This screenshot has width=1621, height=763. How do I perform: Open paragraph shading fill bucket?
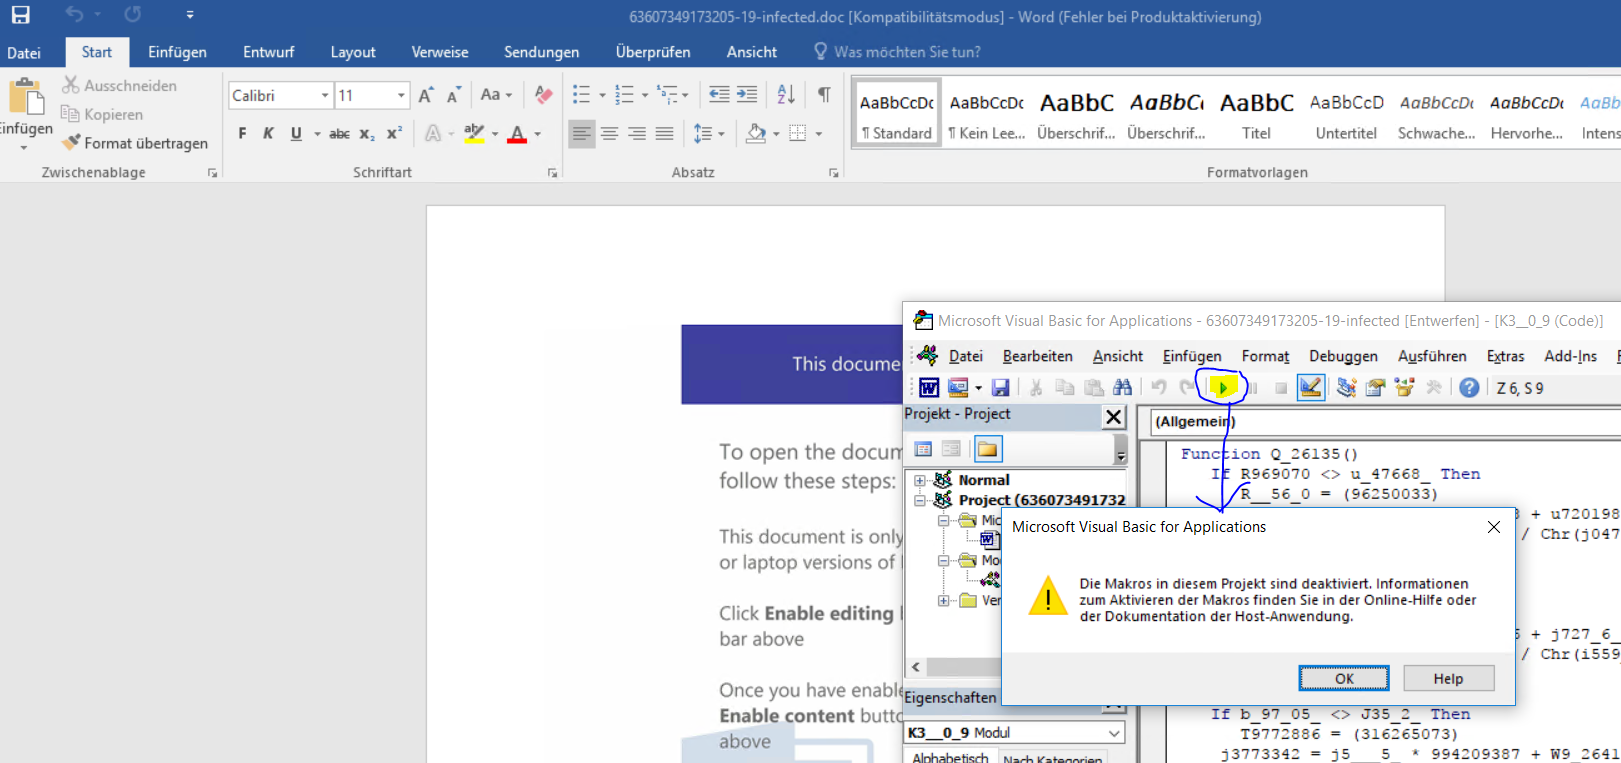[756, 133]
